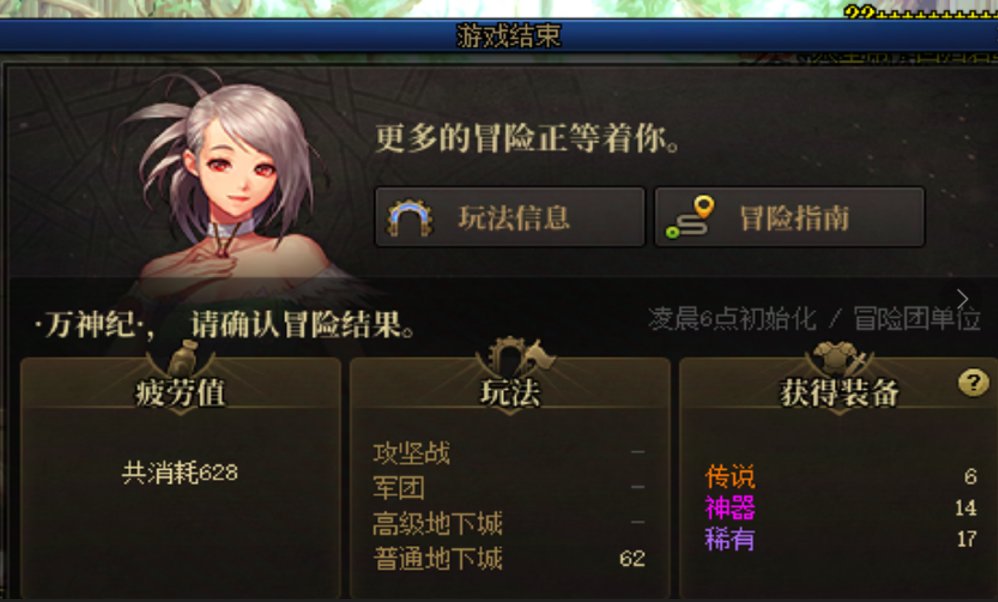
Task: Select the 玩法 panel header
Action: pos(510,392)
